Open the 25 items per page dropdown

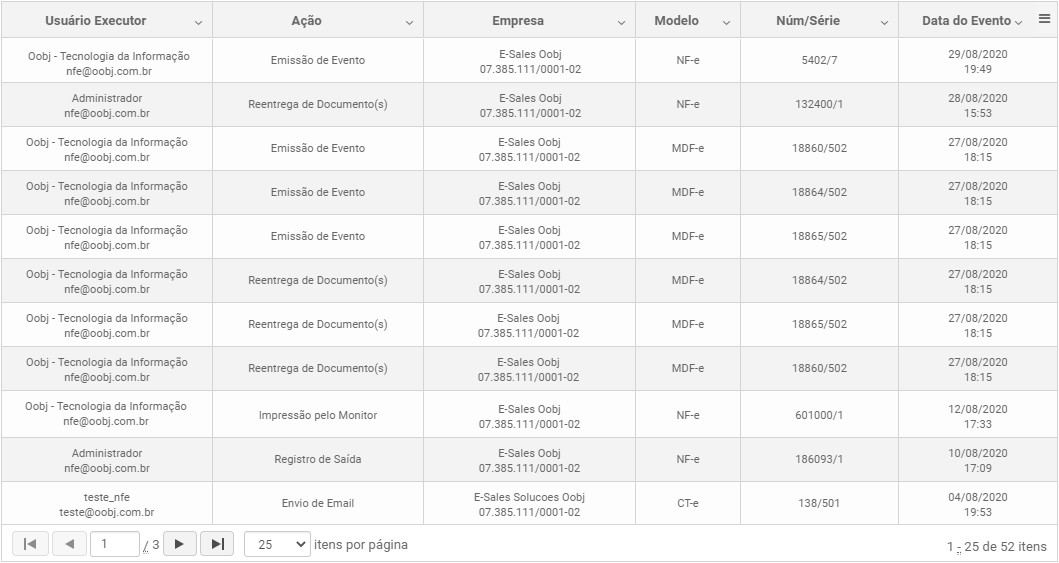click(x=278, y=544)
